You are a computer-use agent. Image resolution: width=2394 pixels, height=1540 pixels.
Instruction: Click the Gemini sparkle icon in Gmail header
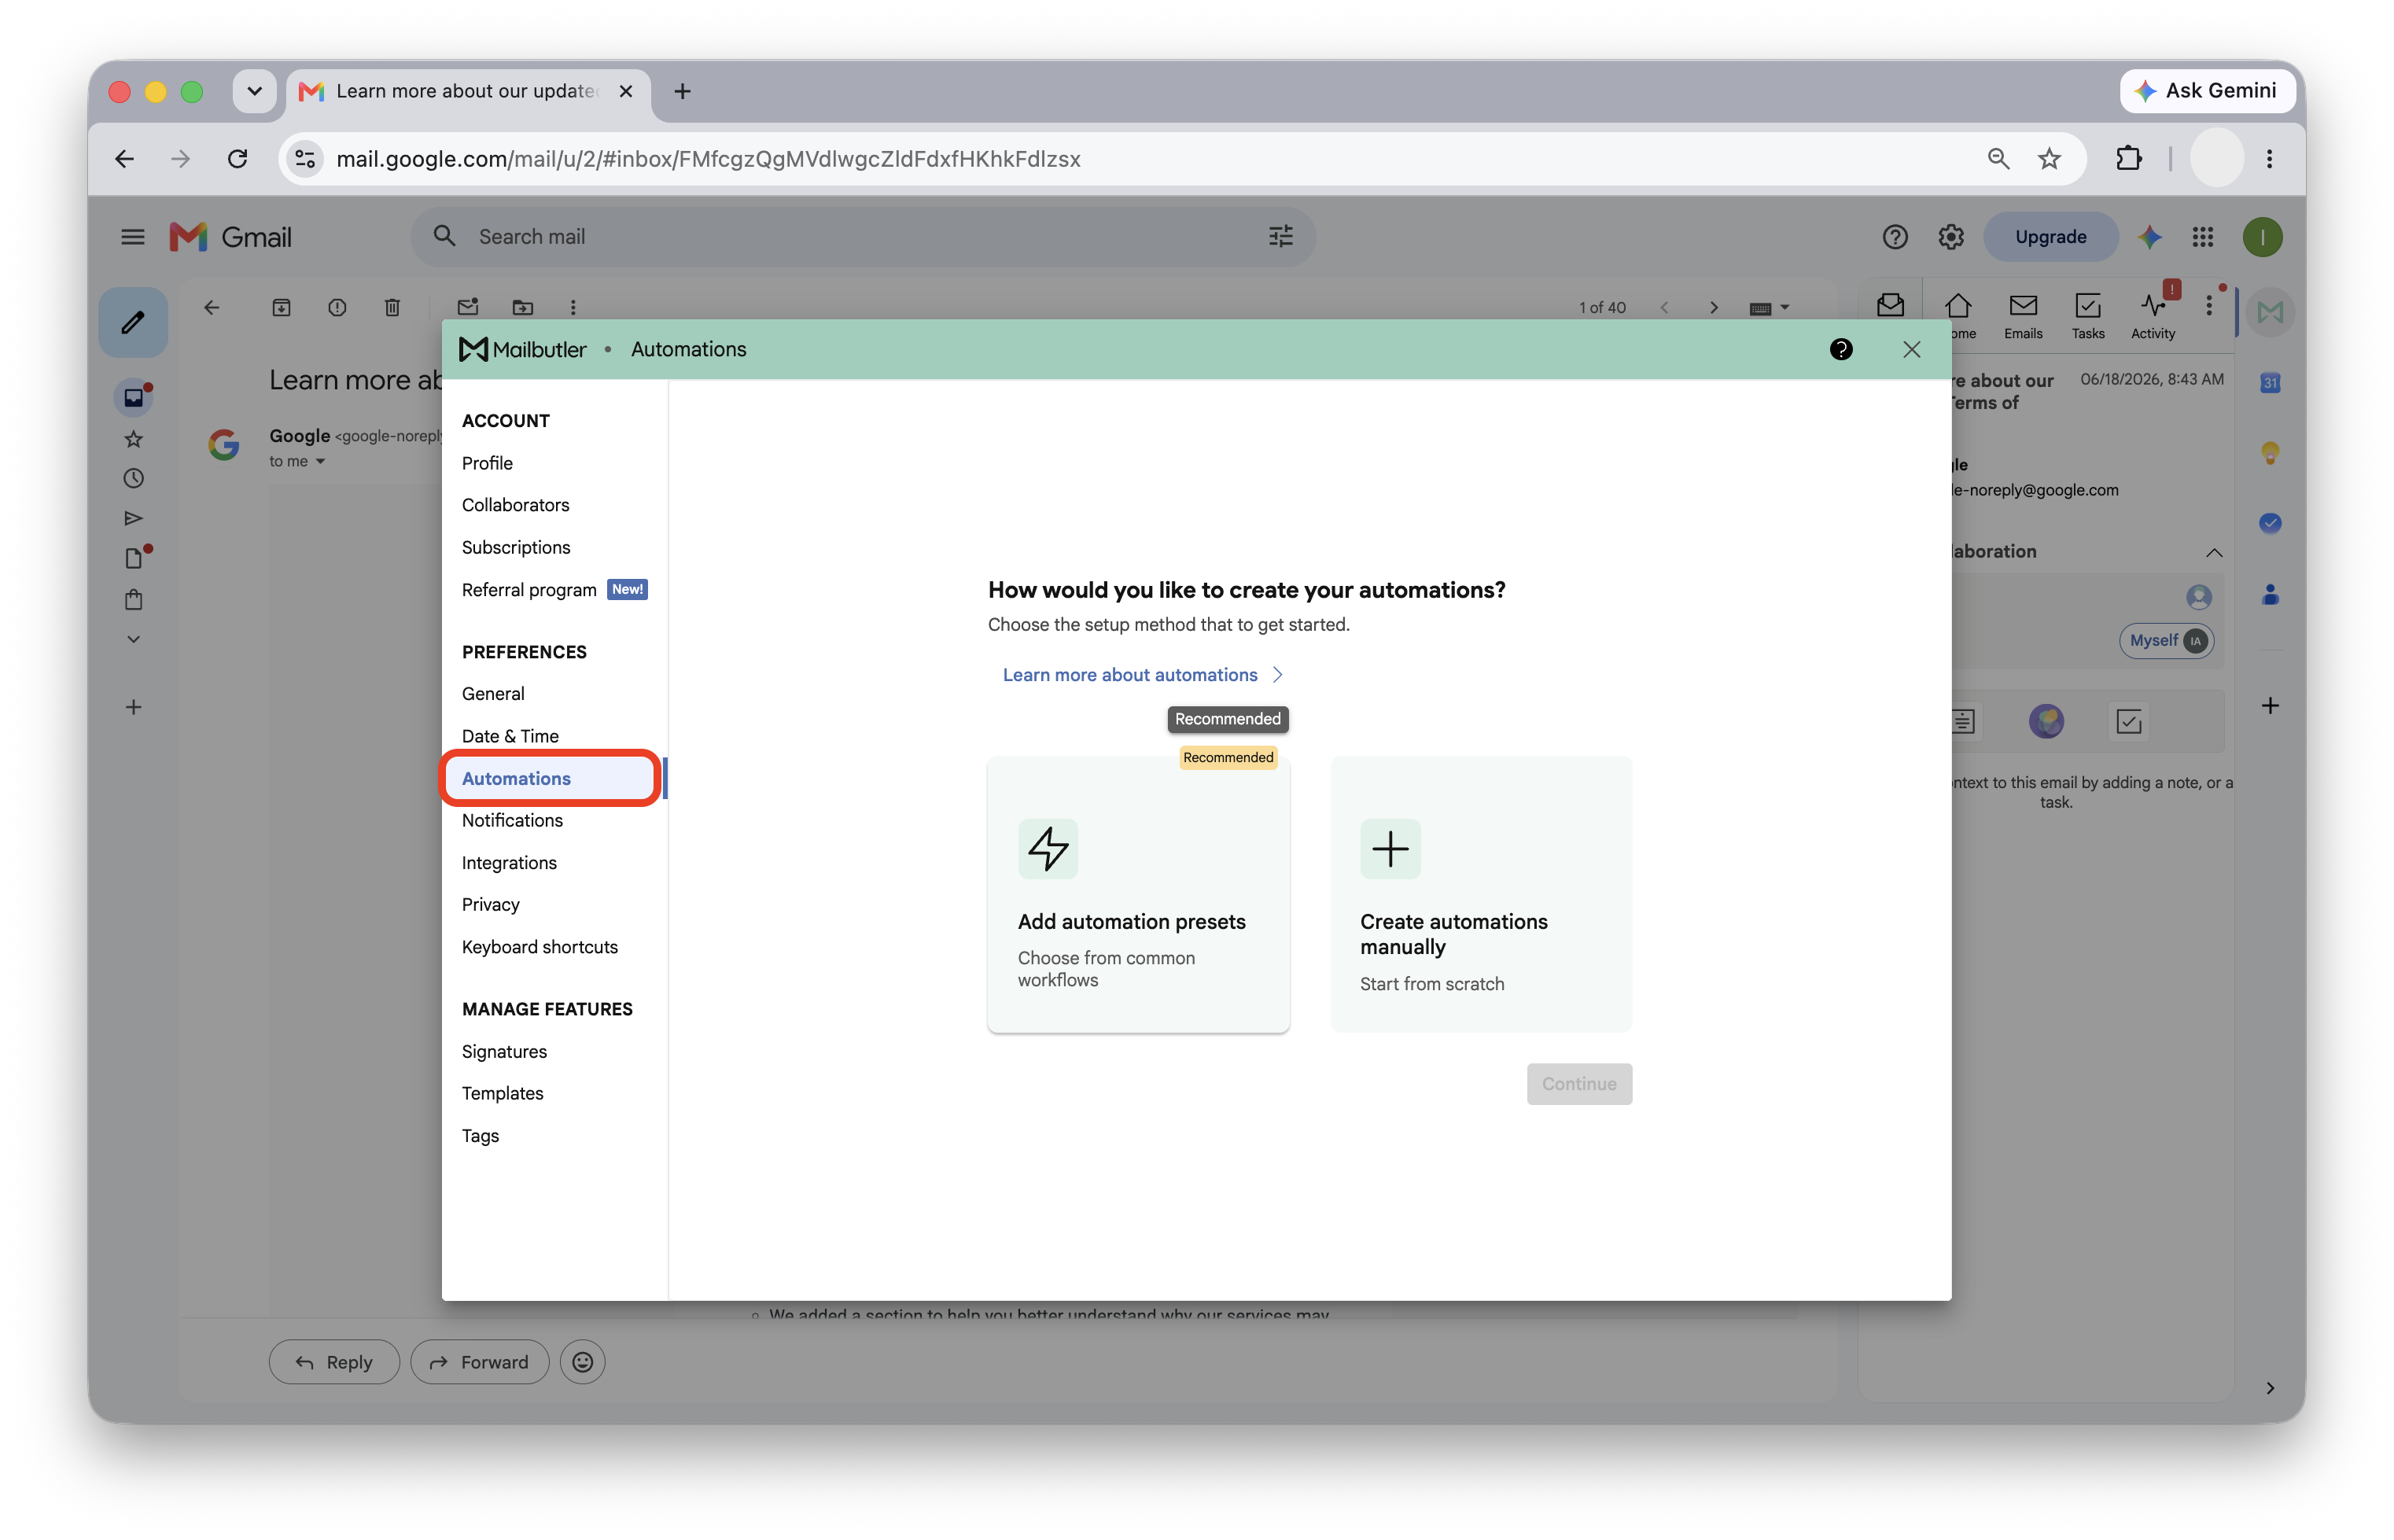2149,237
